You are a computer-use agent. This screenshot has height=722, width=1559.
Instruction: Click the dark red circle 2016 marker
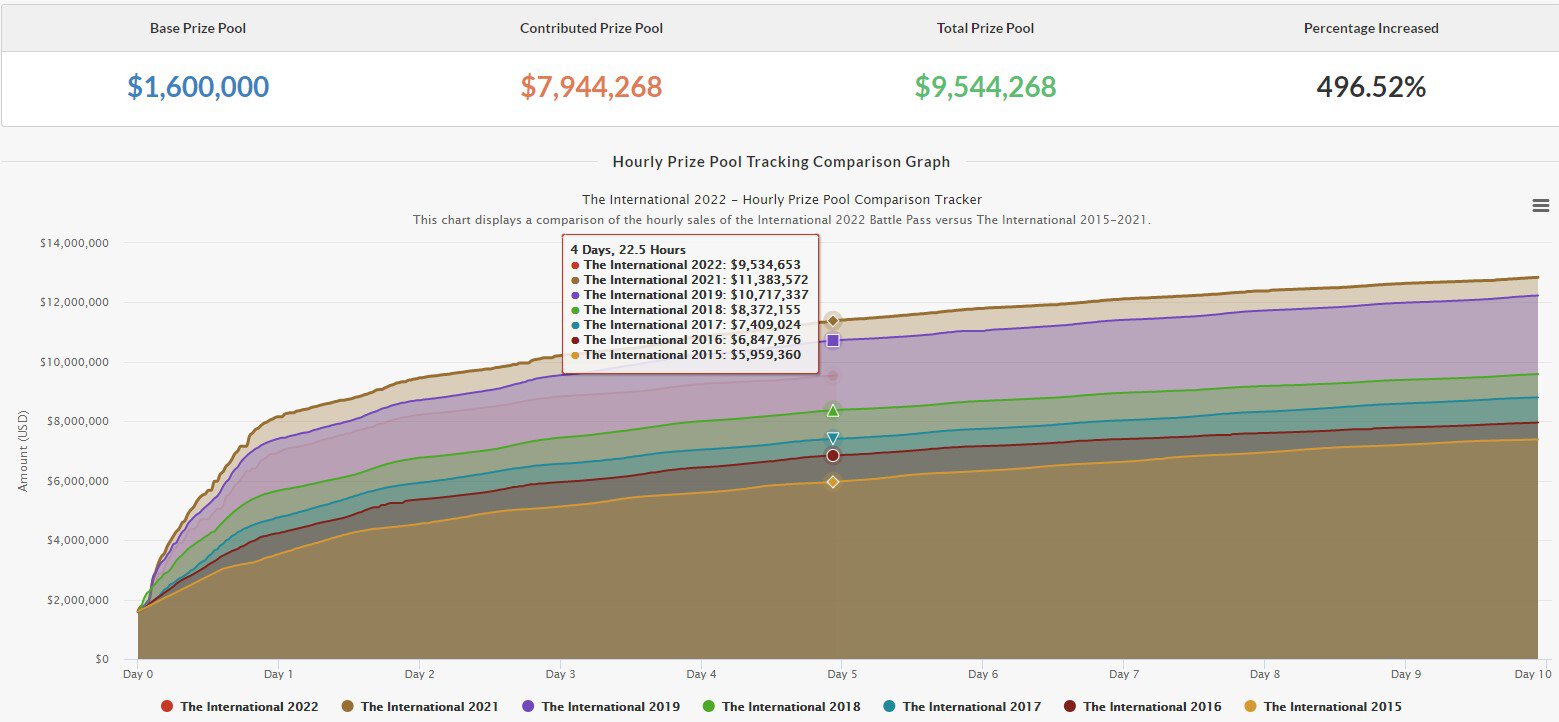point(833,456)
